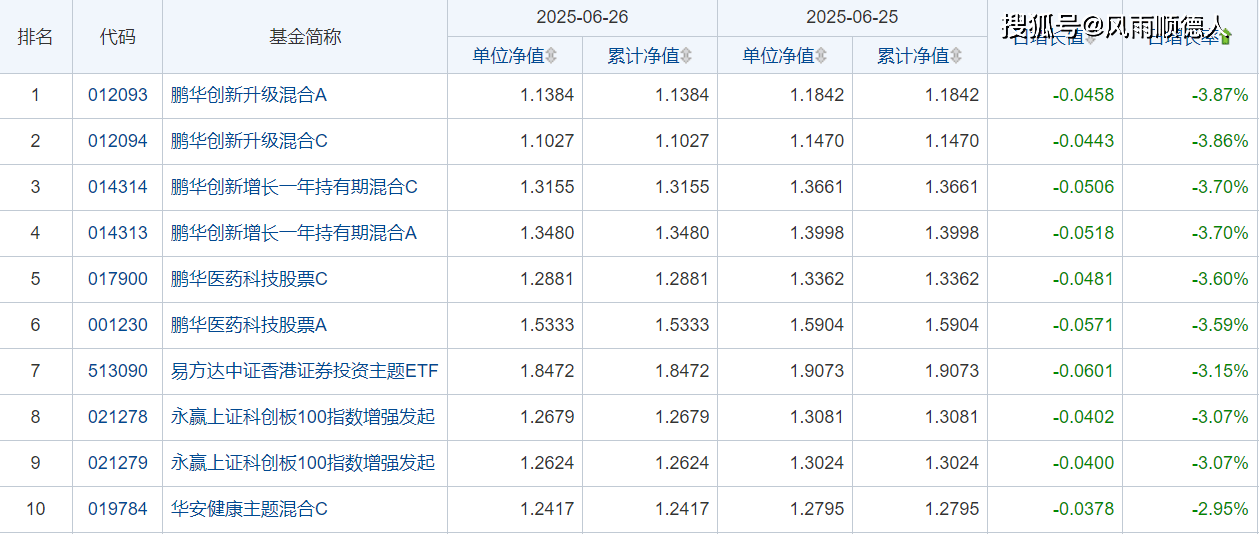This screenshot has height=534, width=1259.
Task: Select 06-26 单位净值 1.1384 for fund 012093
Action: pyautogui.click(x=547, y=96)
